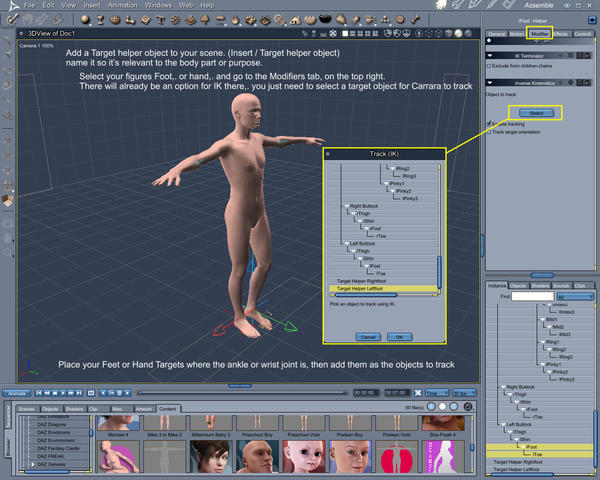The image size is (600, 480).
Task: Collapse Right Buttock in Instance tree
Action: [x=504, y=387]
